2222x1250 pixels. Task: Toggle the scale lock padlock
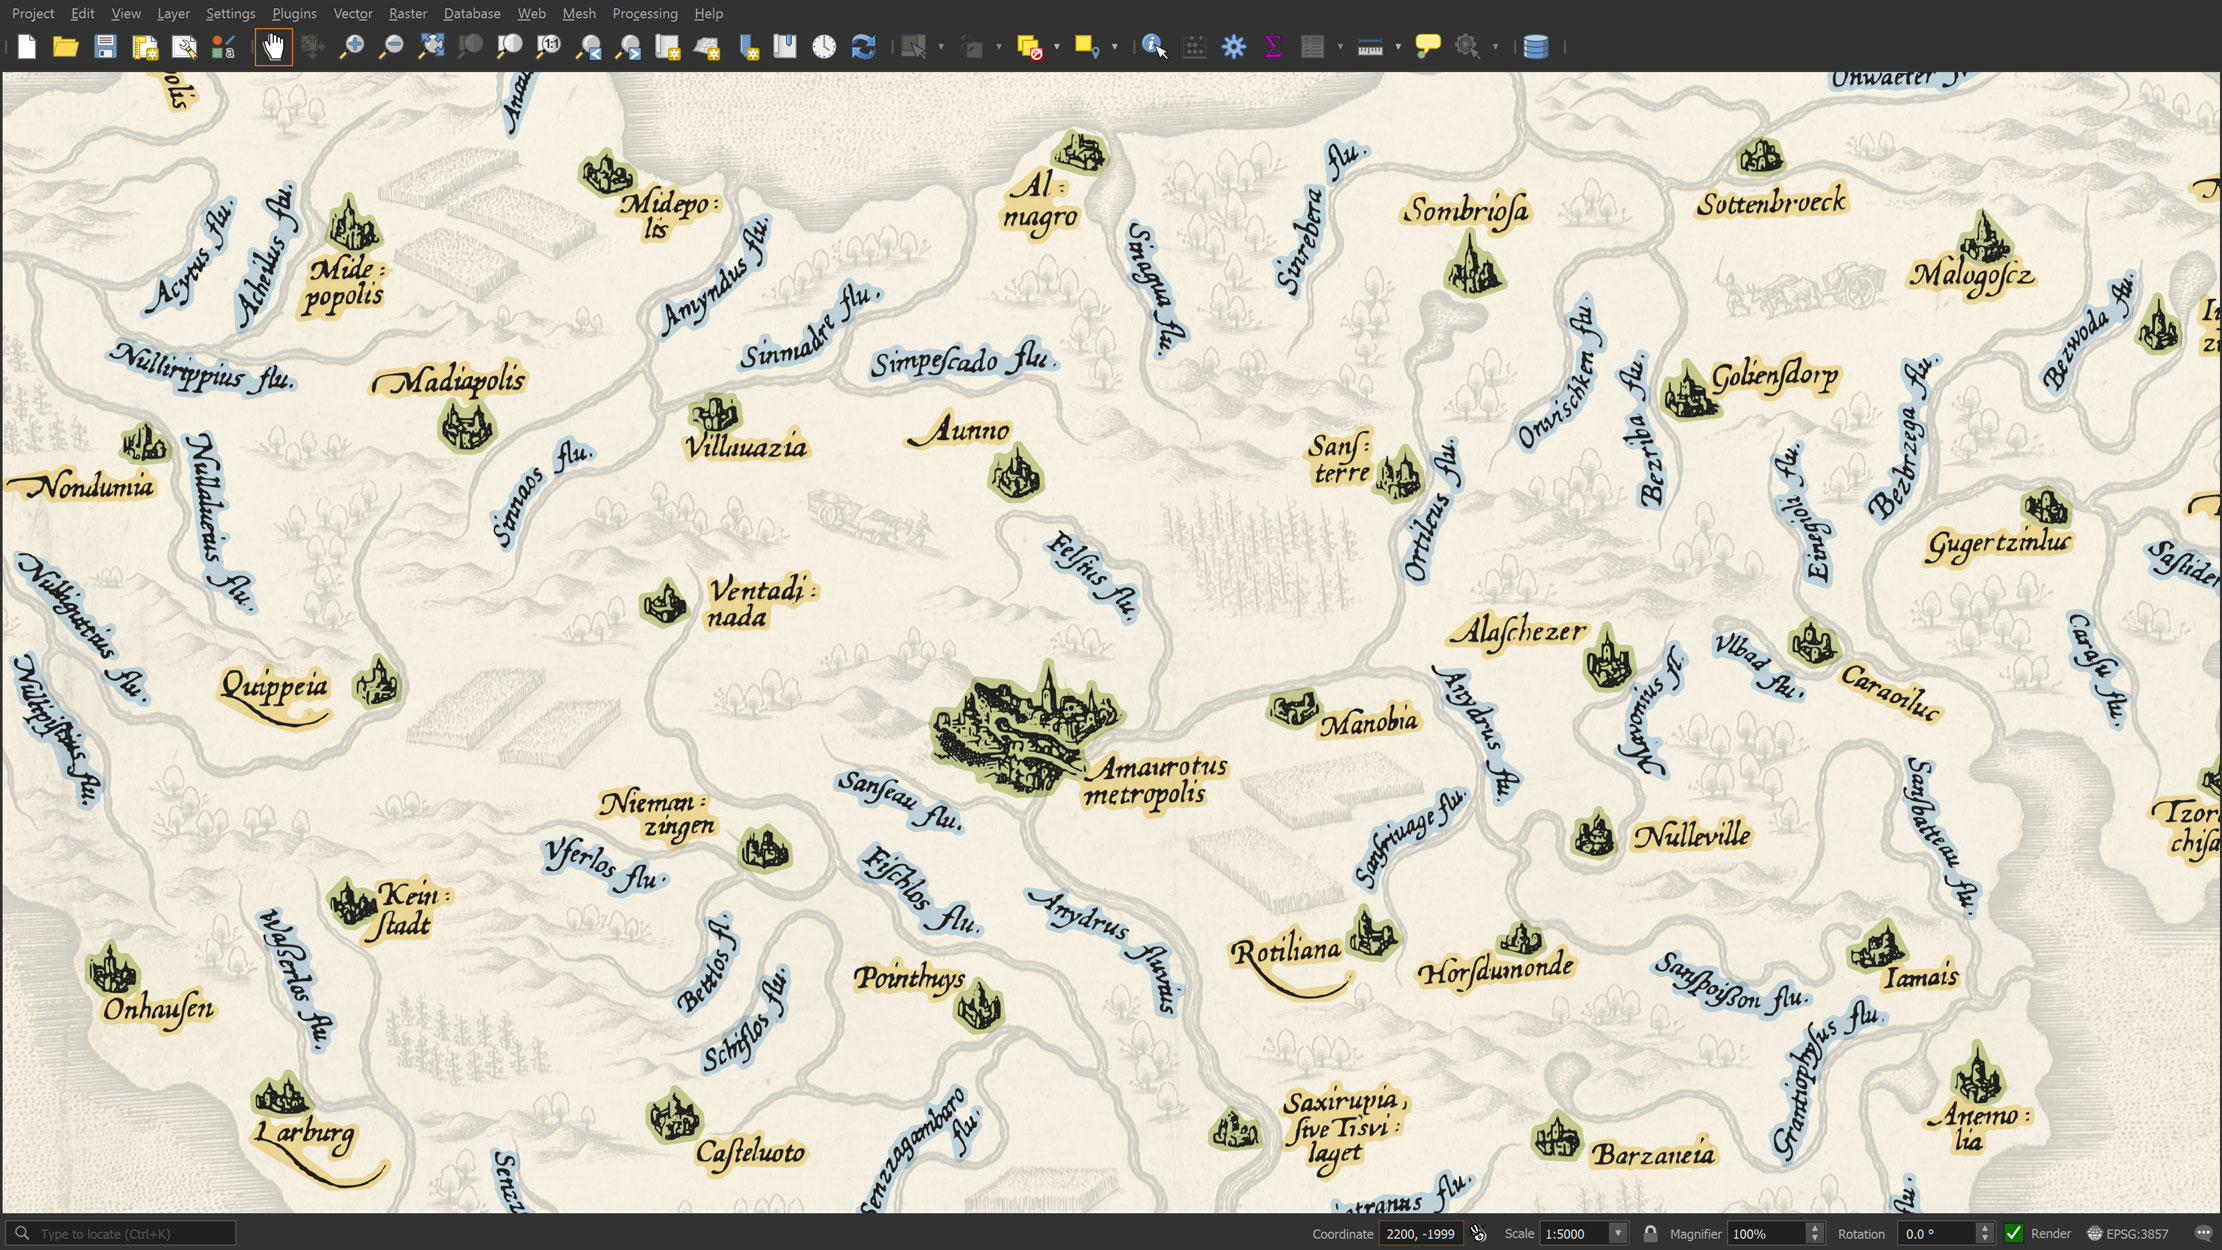point(1650,1233)
